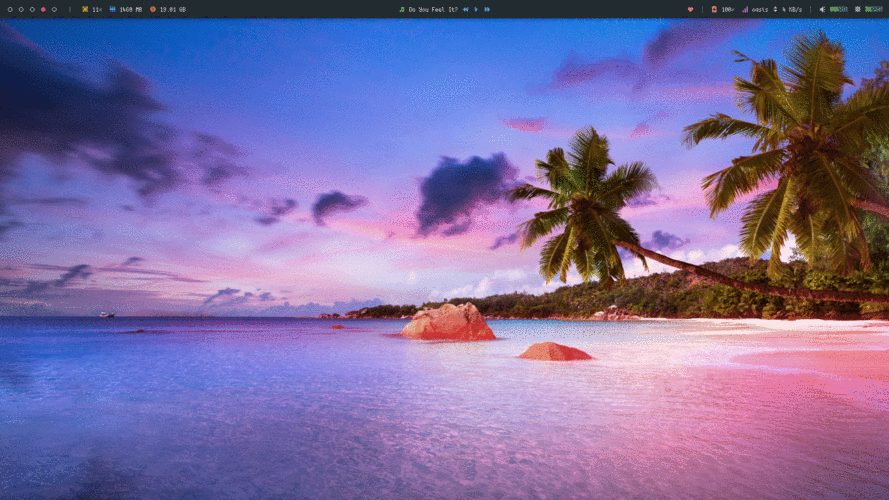Click the CPU usage icon

[x=85, y=9]
